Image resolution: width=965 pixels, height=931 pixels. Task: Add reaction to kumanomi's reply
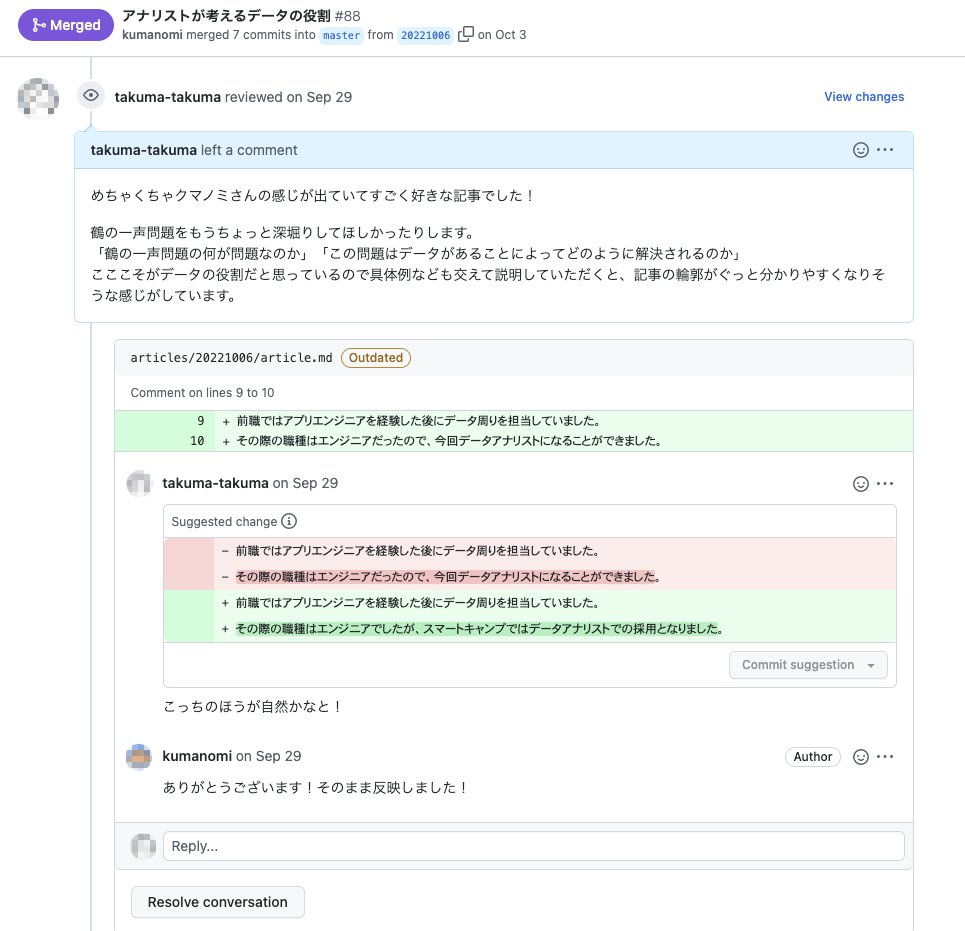pos(860,757)
